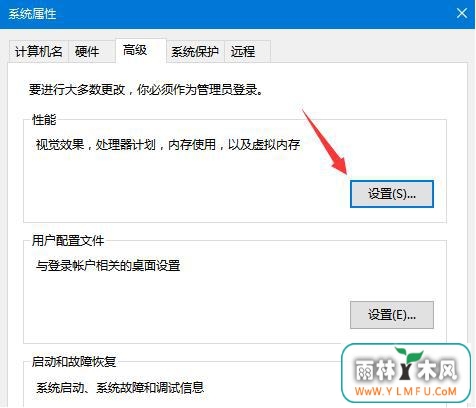
Task: Open performance 设置(S)... button
Action: [392, 194]
